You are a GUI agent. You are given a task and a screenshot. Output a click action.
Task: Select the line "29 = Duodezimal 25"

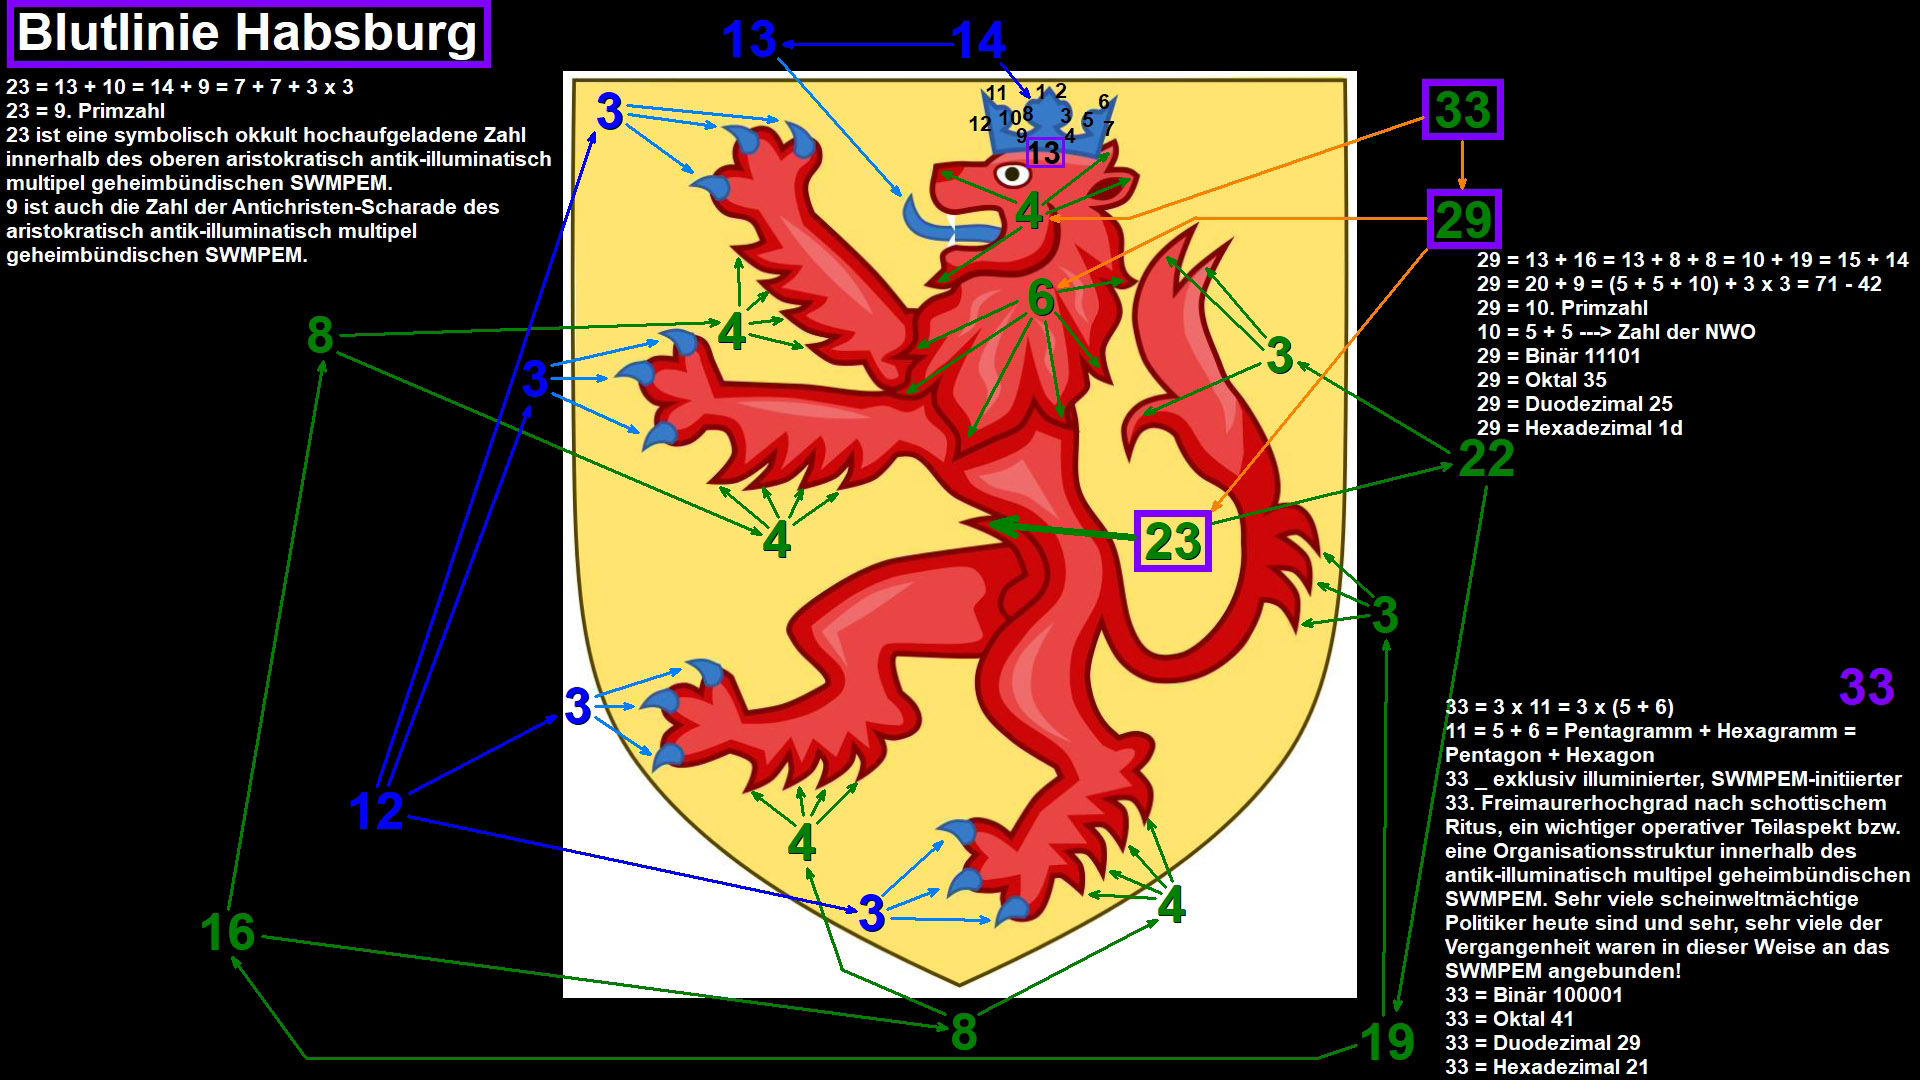[1574, 404]
